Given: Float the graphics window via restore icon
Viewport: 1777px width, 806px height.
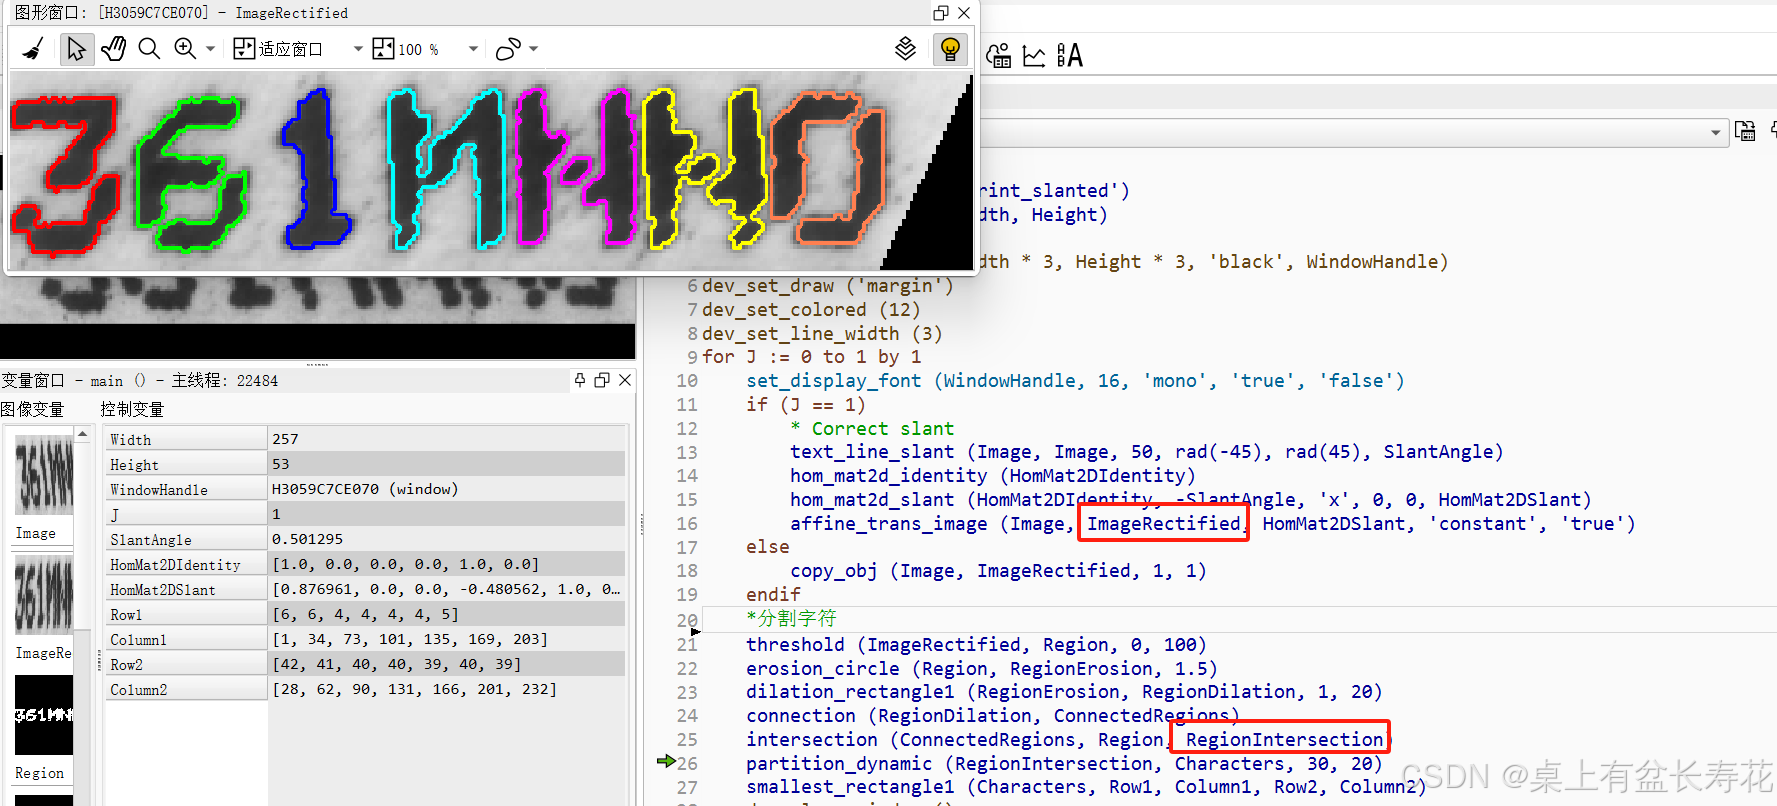Looking at the screenshot, I should point(940,13).
